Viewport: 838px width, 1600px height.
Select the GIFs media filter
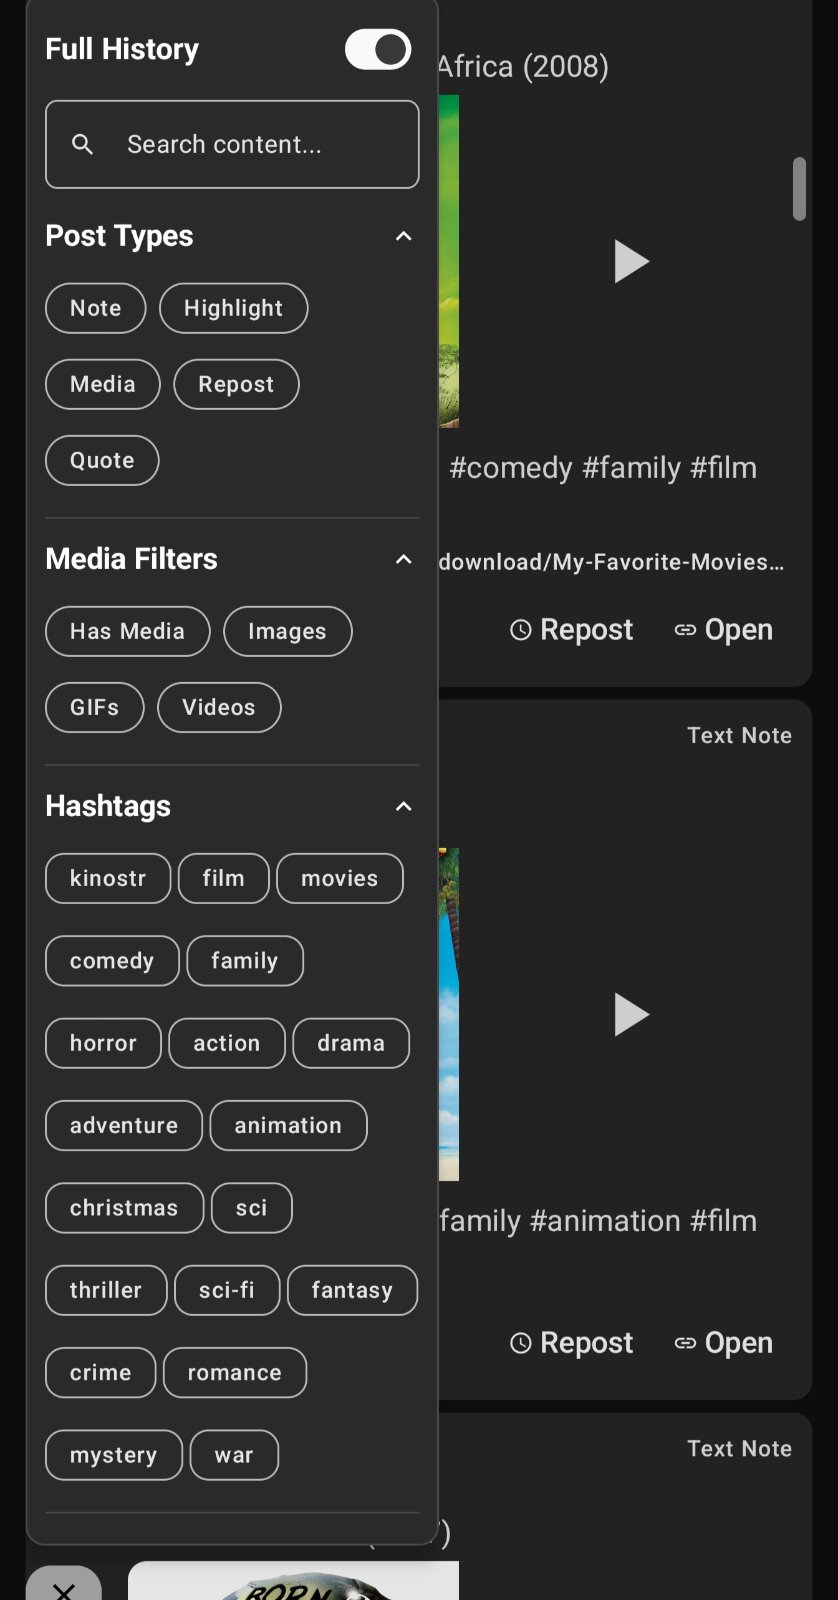click(94, 707)
